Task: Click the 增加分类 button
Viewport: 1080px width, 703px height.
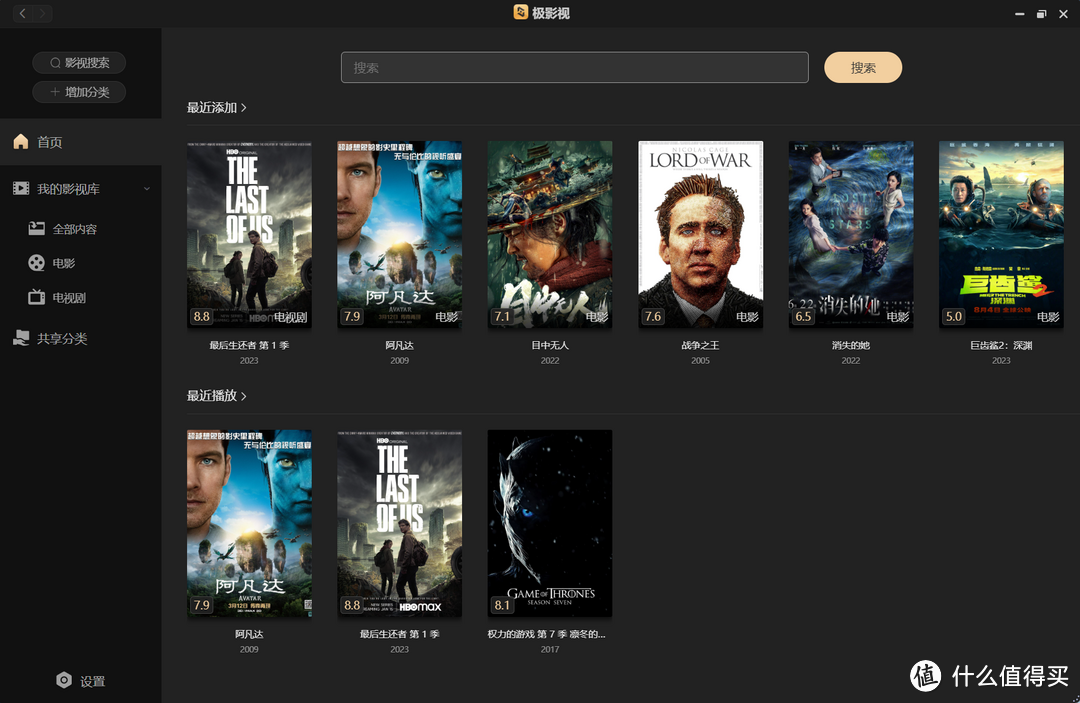Action: (x=79, y=92)
